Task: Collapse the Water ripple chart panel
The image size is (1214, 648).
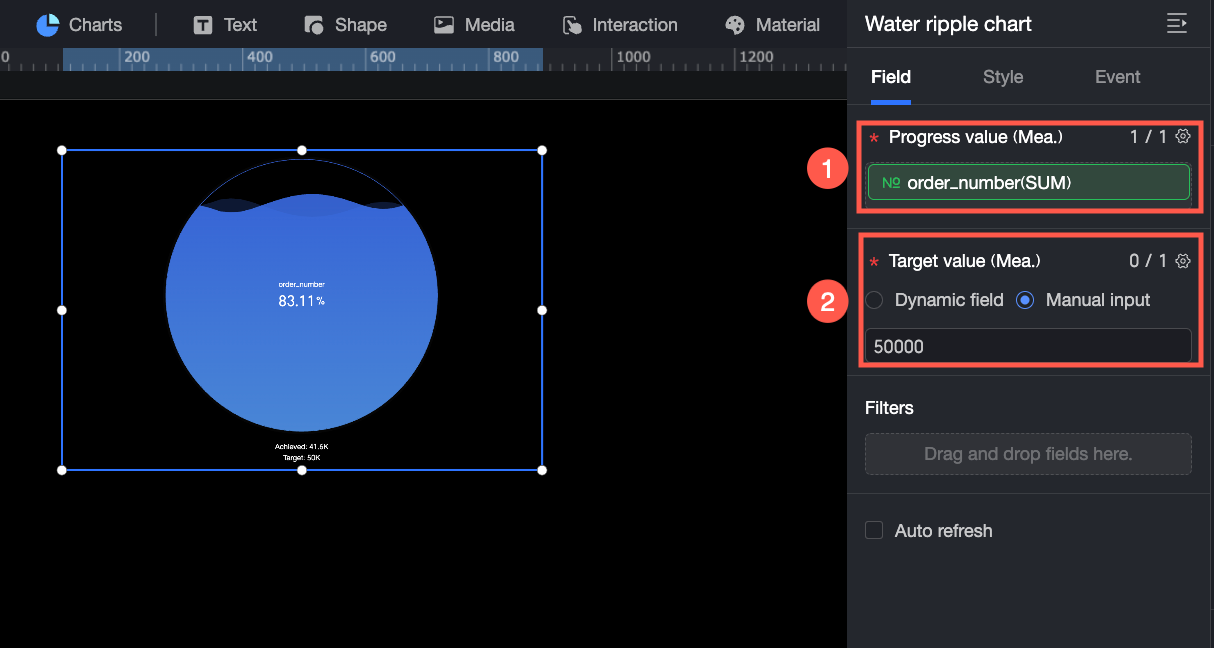Action: click(1177, 23)
